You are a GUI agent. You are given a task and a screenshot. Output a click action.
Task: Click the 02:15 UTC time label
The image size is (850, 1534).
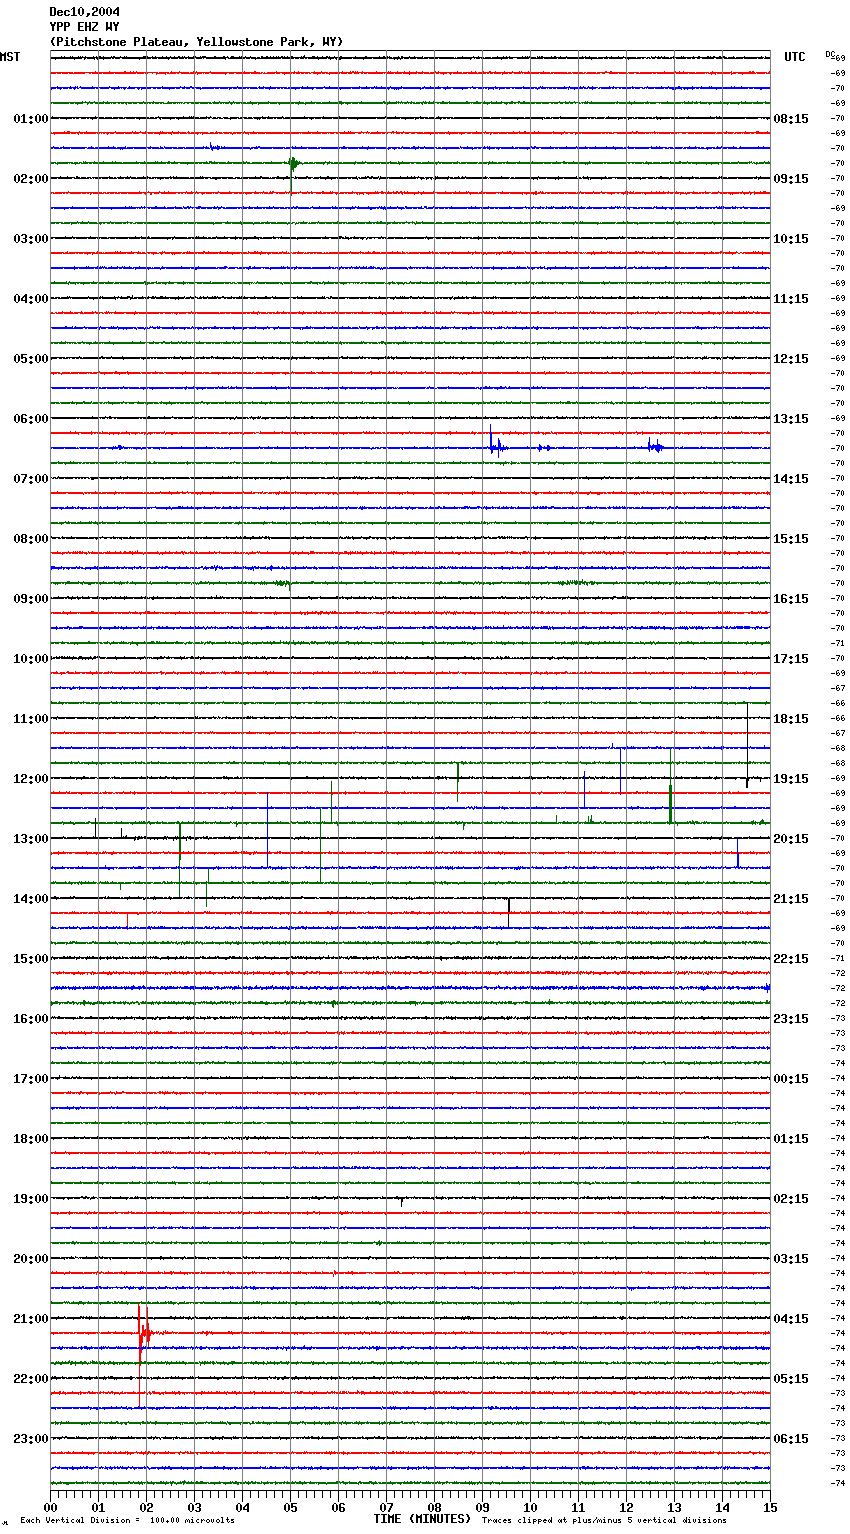[x=791, y=1199]
